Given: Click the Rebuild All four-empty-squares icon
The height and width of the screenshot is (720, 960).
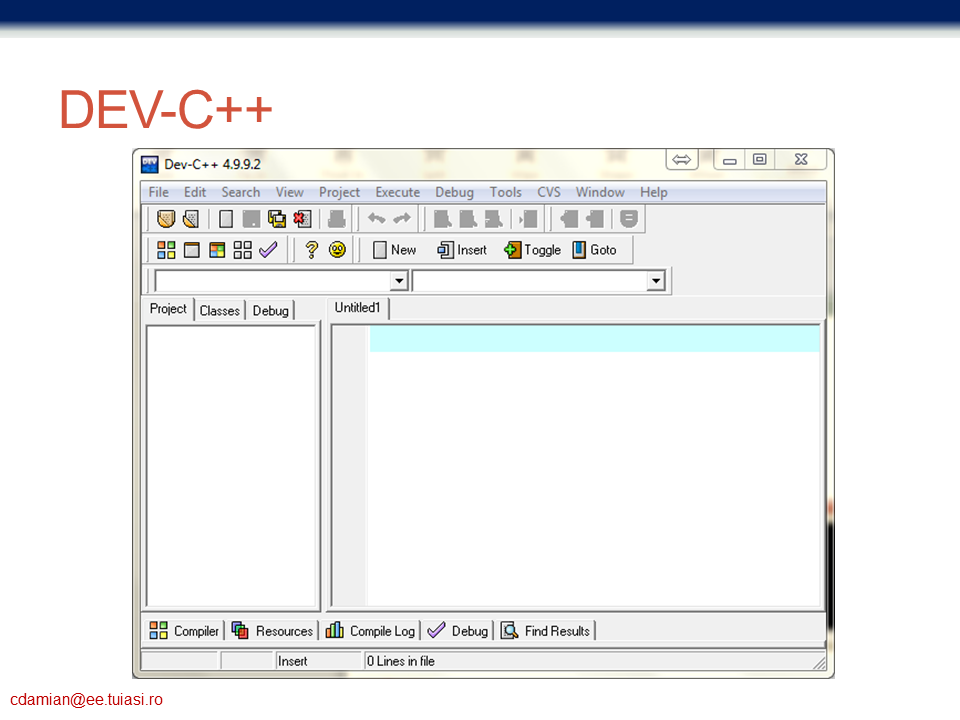Looking at the screenshot, I should pos(242,250).
